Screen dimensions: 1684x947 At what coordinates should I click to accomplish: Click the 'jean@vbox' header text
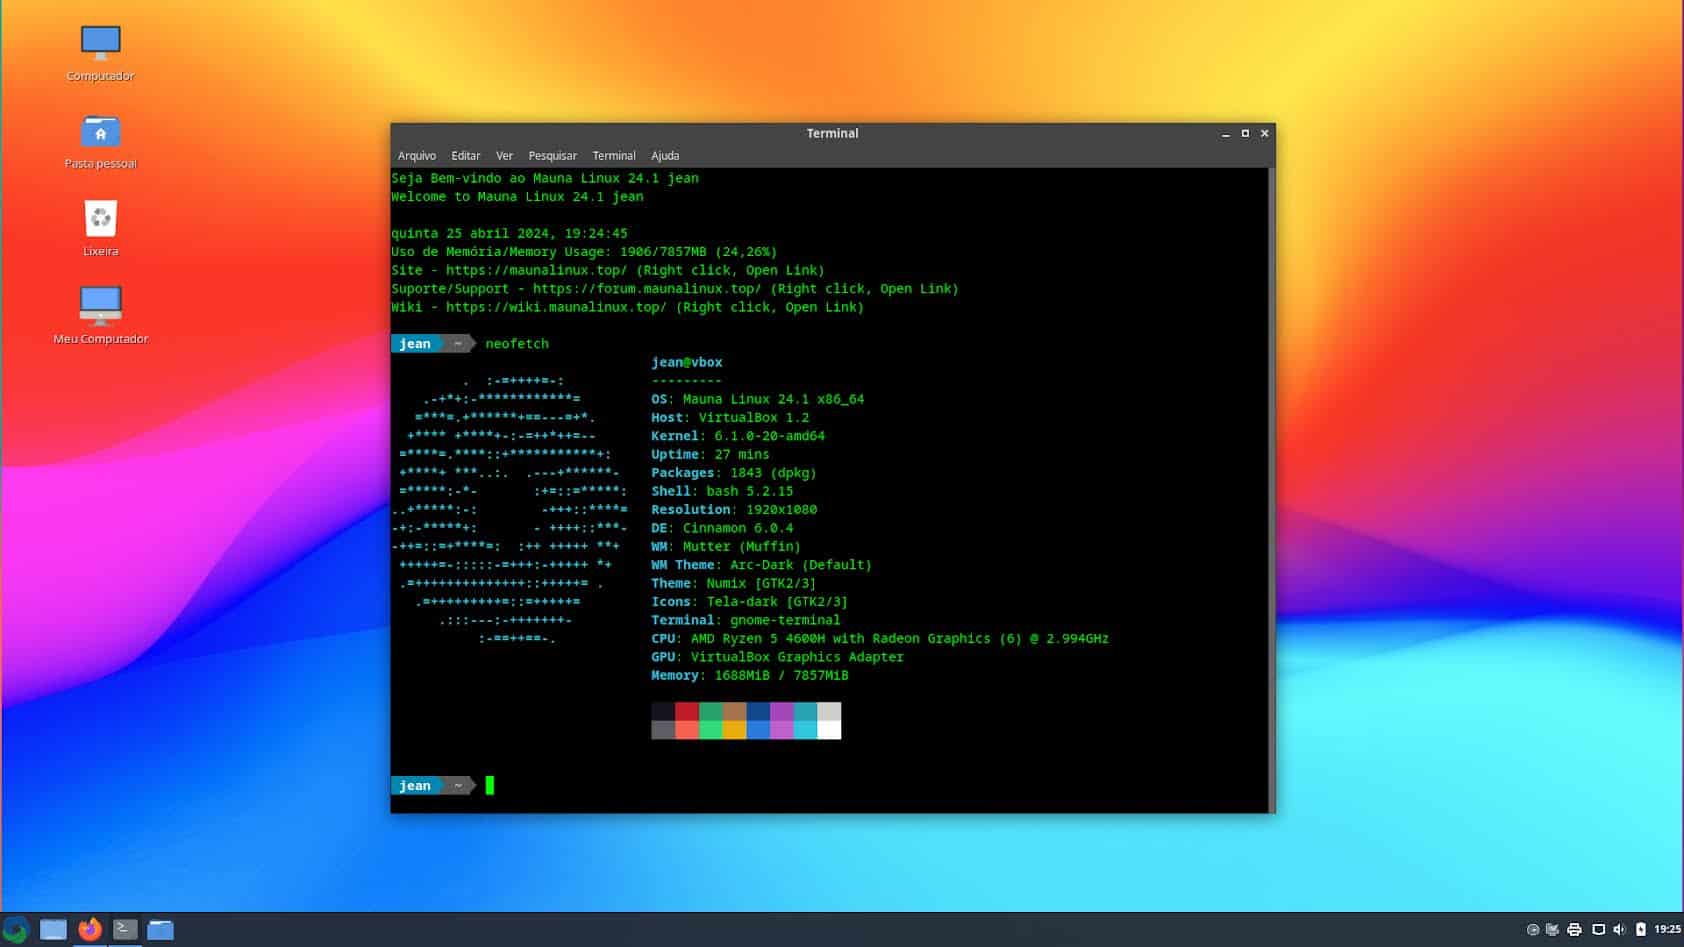coord(687,363)
